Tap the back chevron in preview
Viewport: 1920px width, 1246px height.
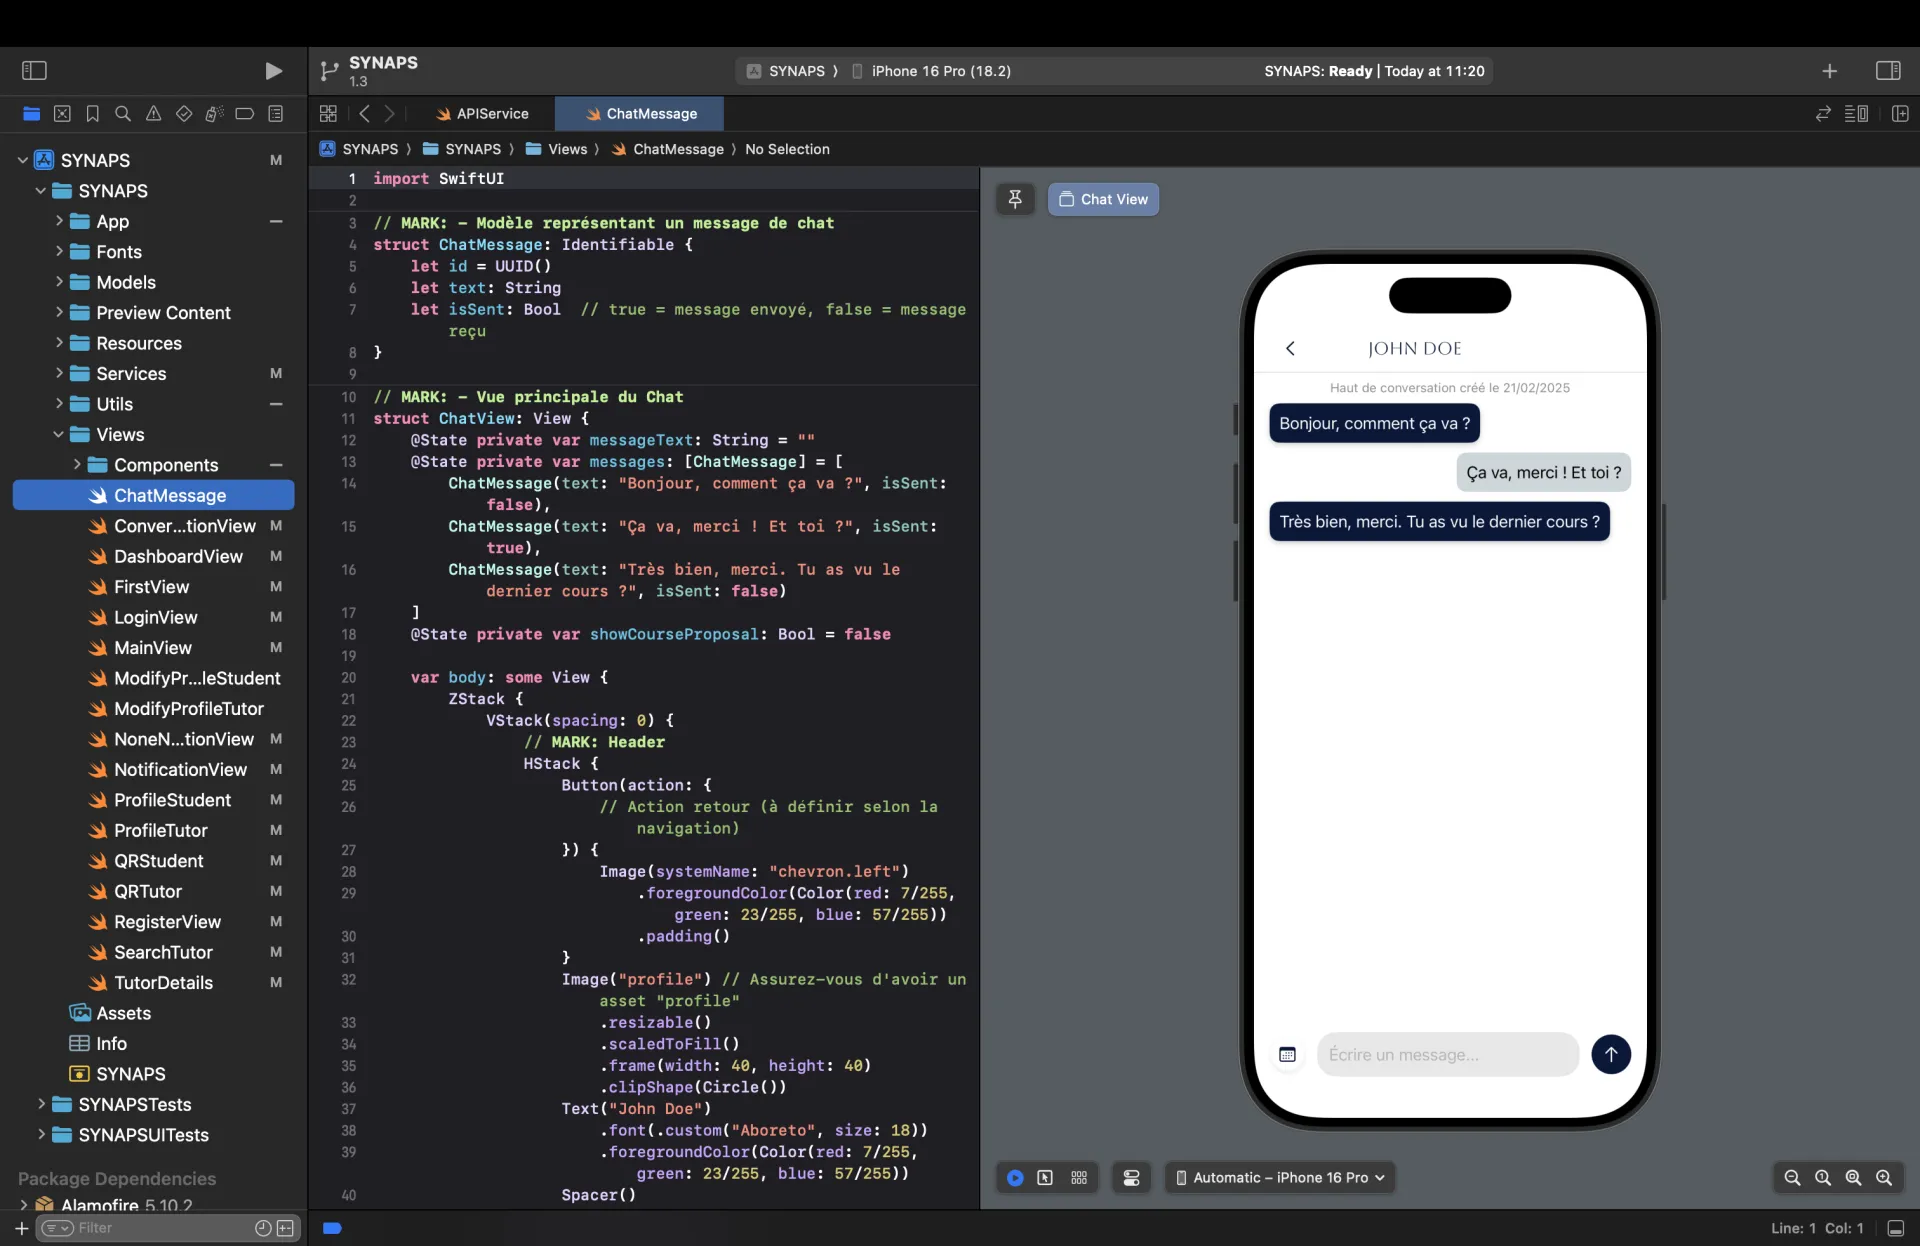click(x=1290, y=348)
